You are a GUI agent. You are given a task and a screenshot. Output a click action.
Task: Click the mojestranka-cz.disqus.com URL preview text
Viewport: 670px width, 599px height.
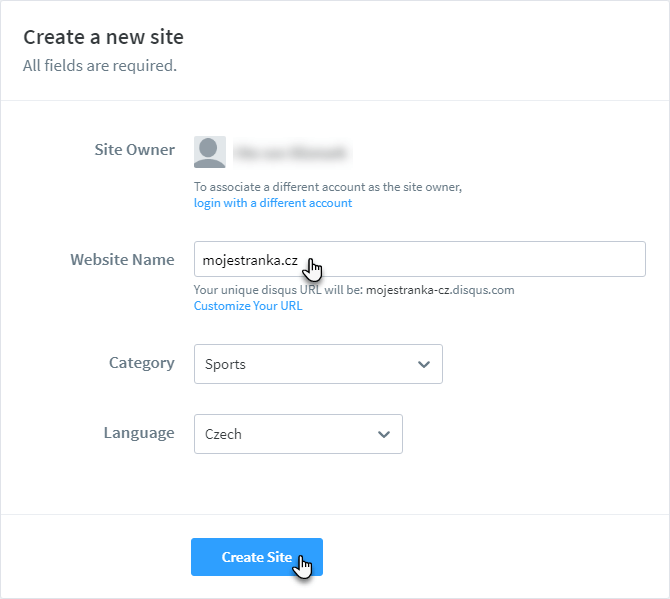[x=440, y=290]
